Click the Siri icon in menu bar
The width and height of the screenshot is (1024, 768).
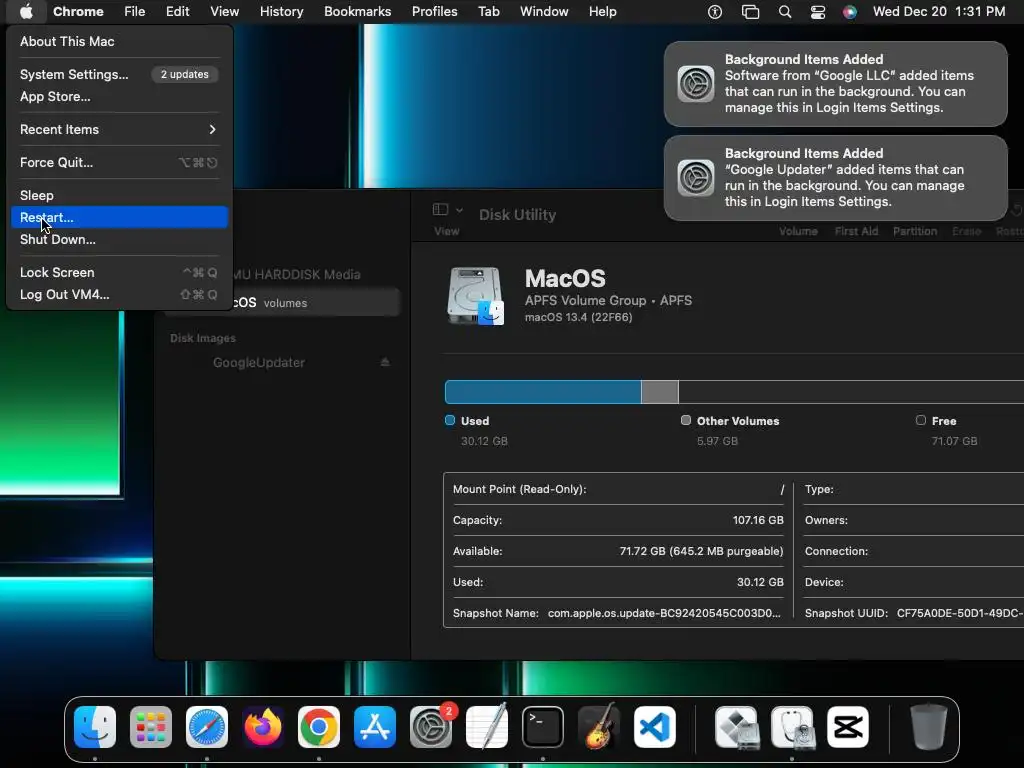[x=850, y=12]
